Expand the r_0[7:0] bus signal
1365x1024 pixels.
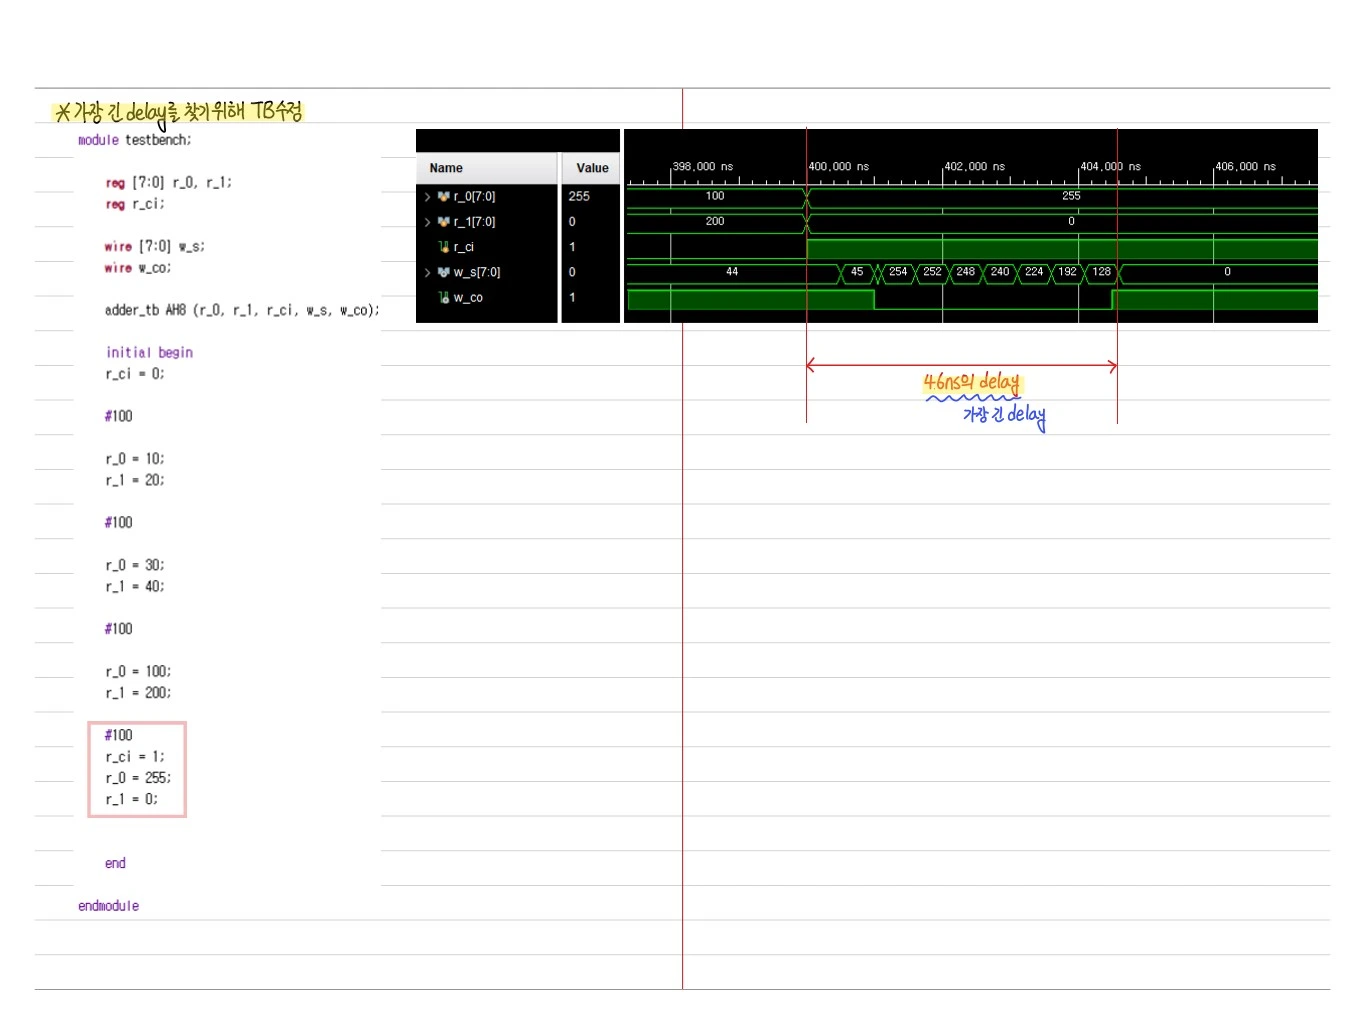click(x=428, y=197)
